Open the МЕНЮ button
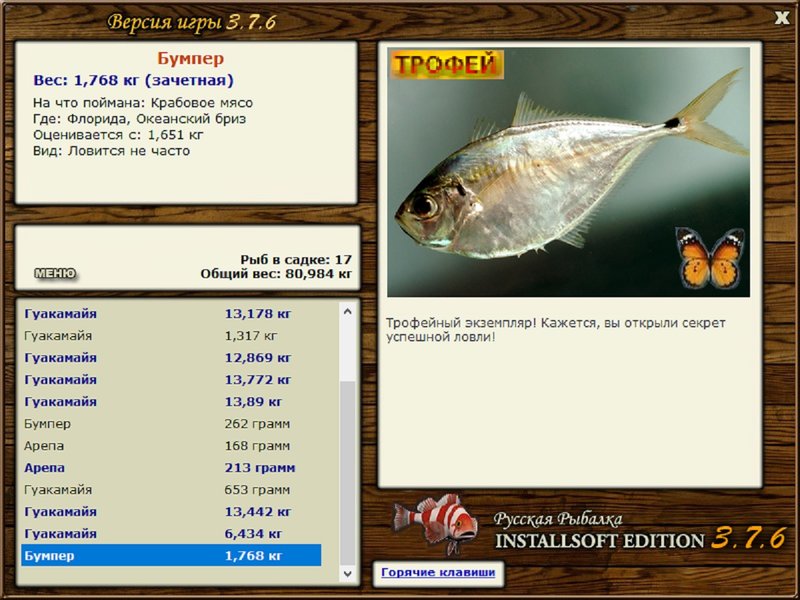 point(55,273)
